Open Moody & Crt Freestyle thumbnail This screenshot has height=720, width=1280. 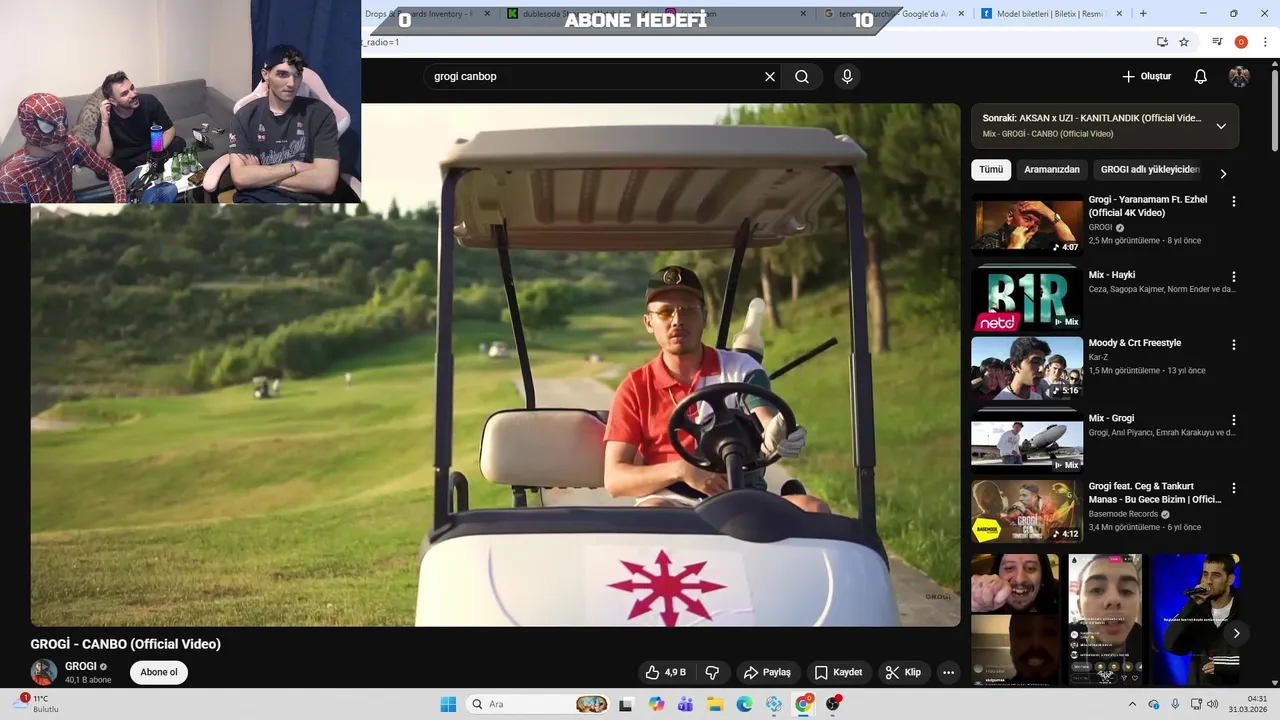coord(1027,368)
